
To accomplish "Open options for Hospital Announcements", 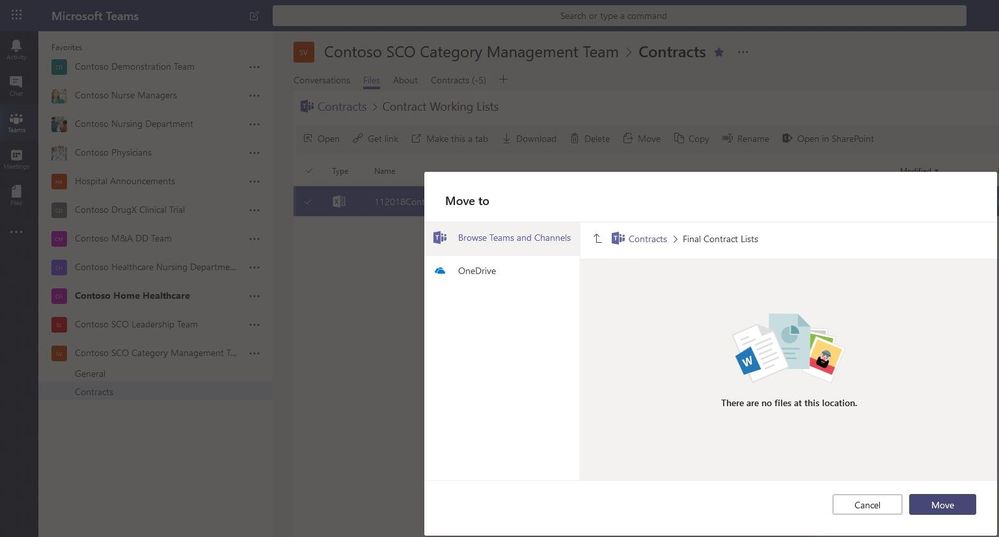I will click(254, 182).
